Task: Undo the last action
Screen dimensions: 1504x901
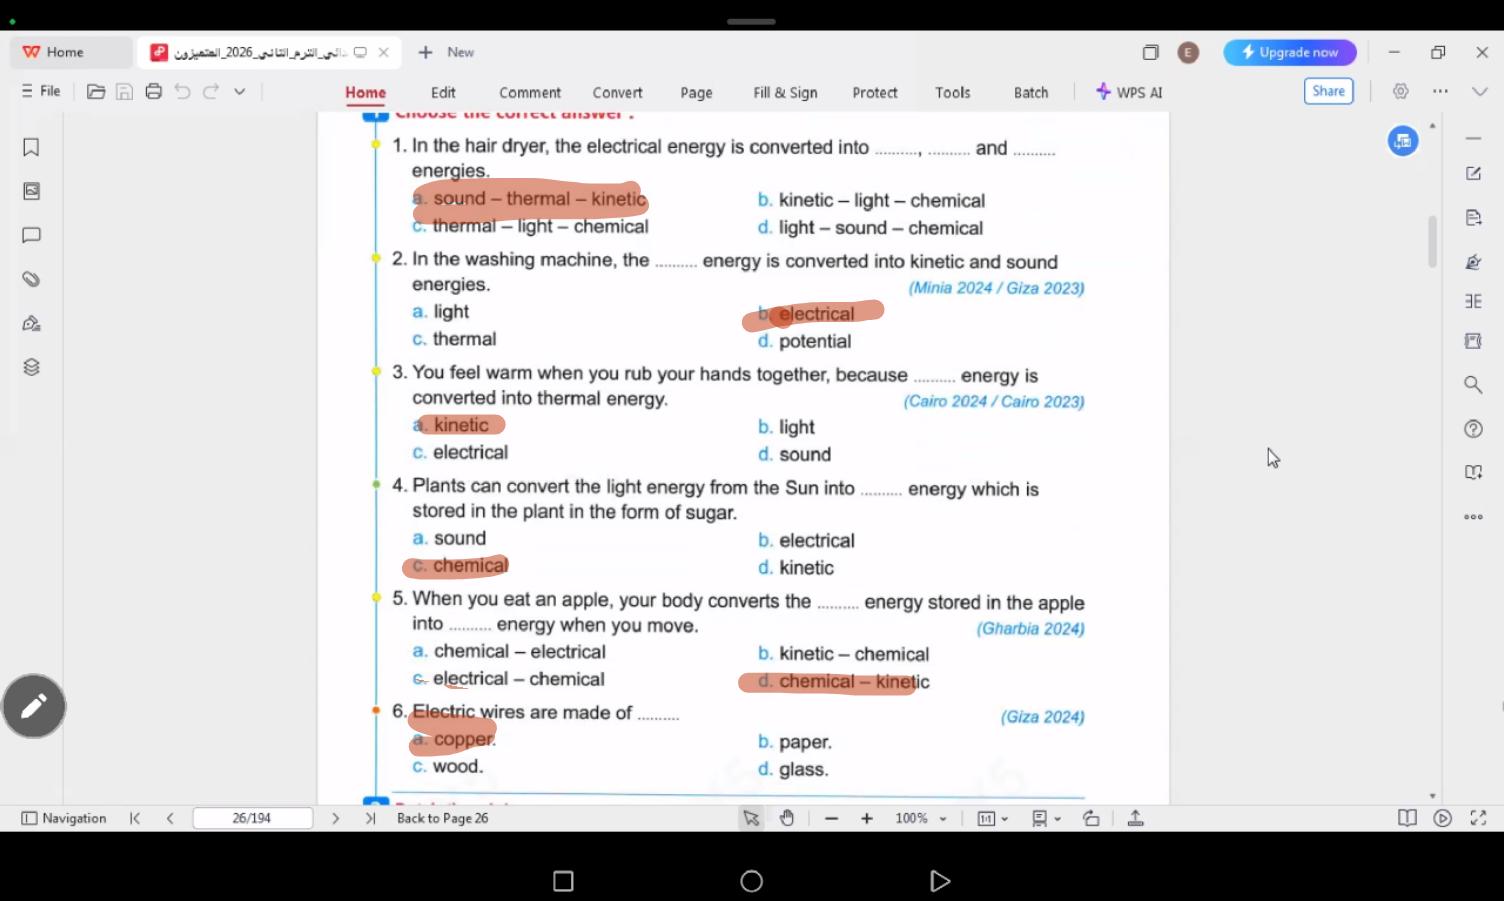Action: pos(182,91)
